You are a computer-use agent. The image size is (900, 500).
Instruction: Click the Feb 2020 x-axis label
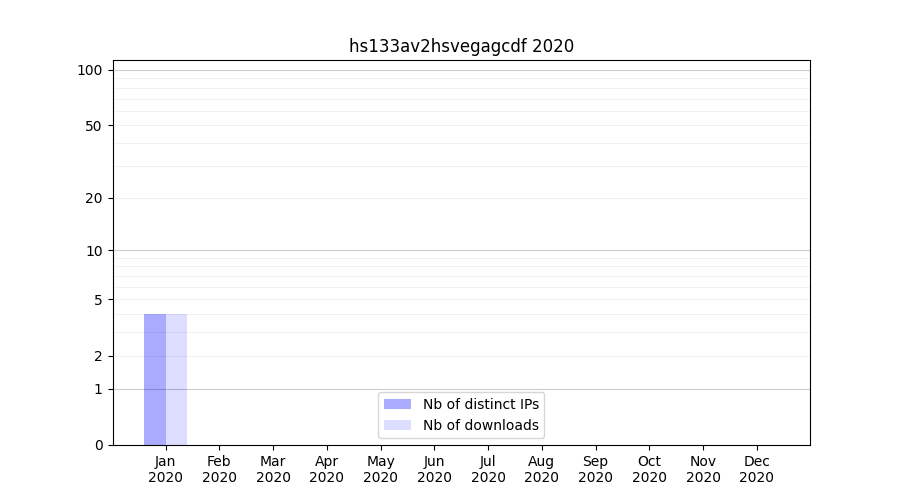[219, 469]
